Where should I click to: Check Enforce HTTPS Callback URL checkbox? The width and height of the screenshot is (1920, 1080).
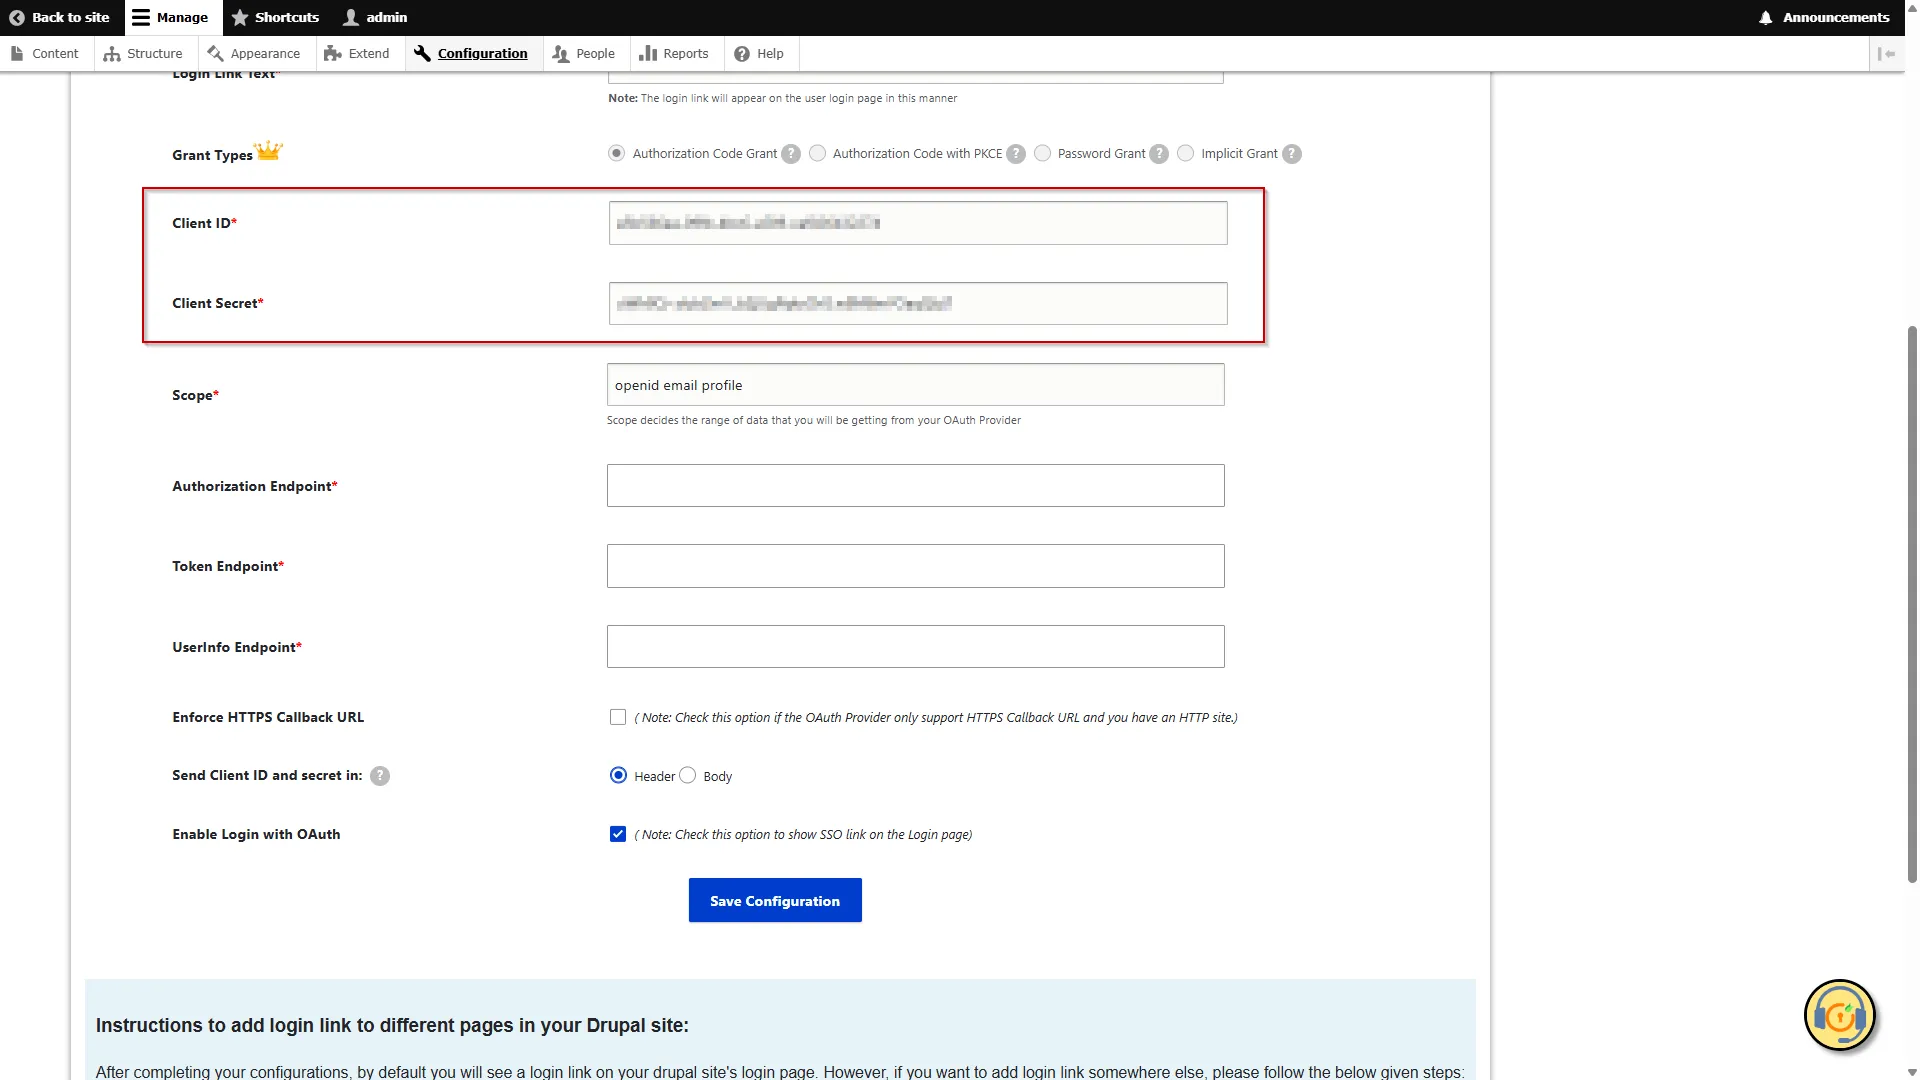point(618,717)
